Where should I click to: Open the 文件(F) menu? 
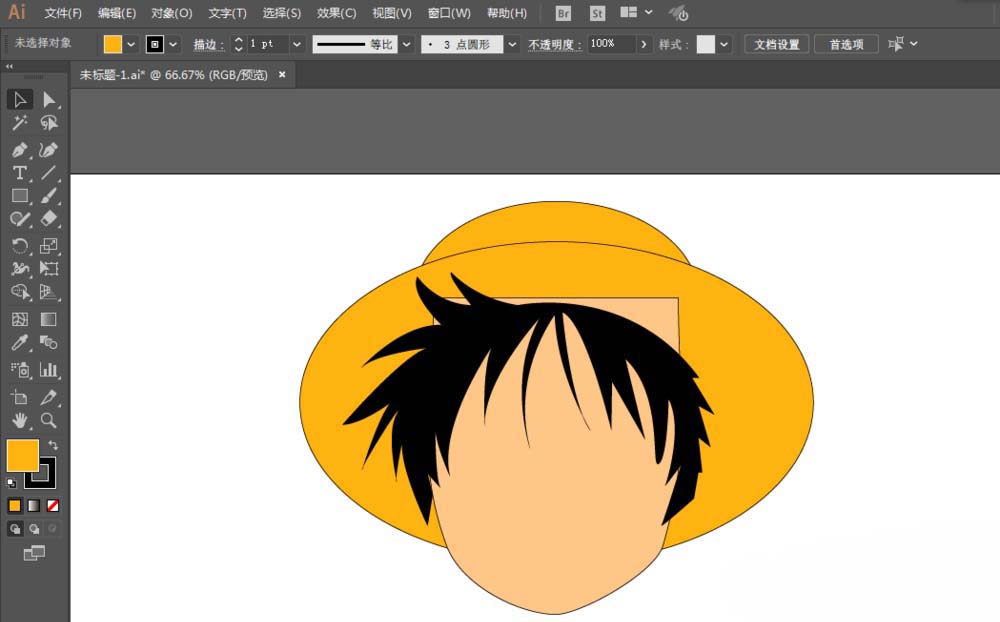(63, 13)
